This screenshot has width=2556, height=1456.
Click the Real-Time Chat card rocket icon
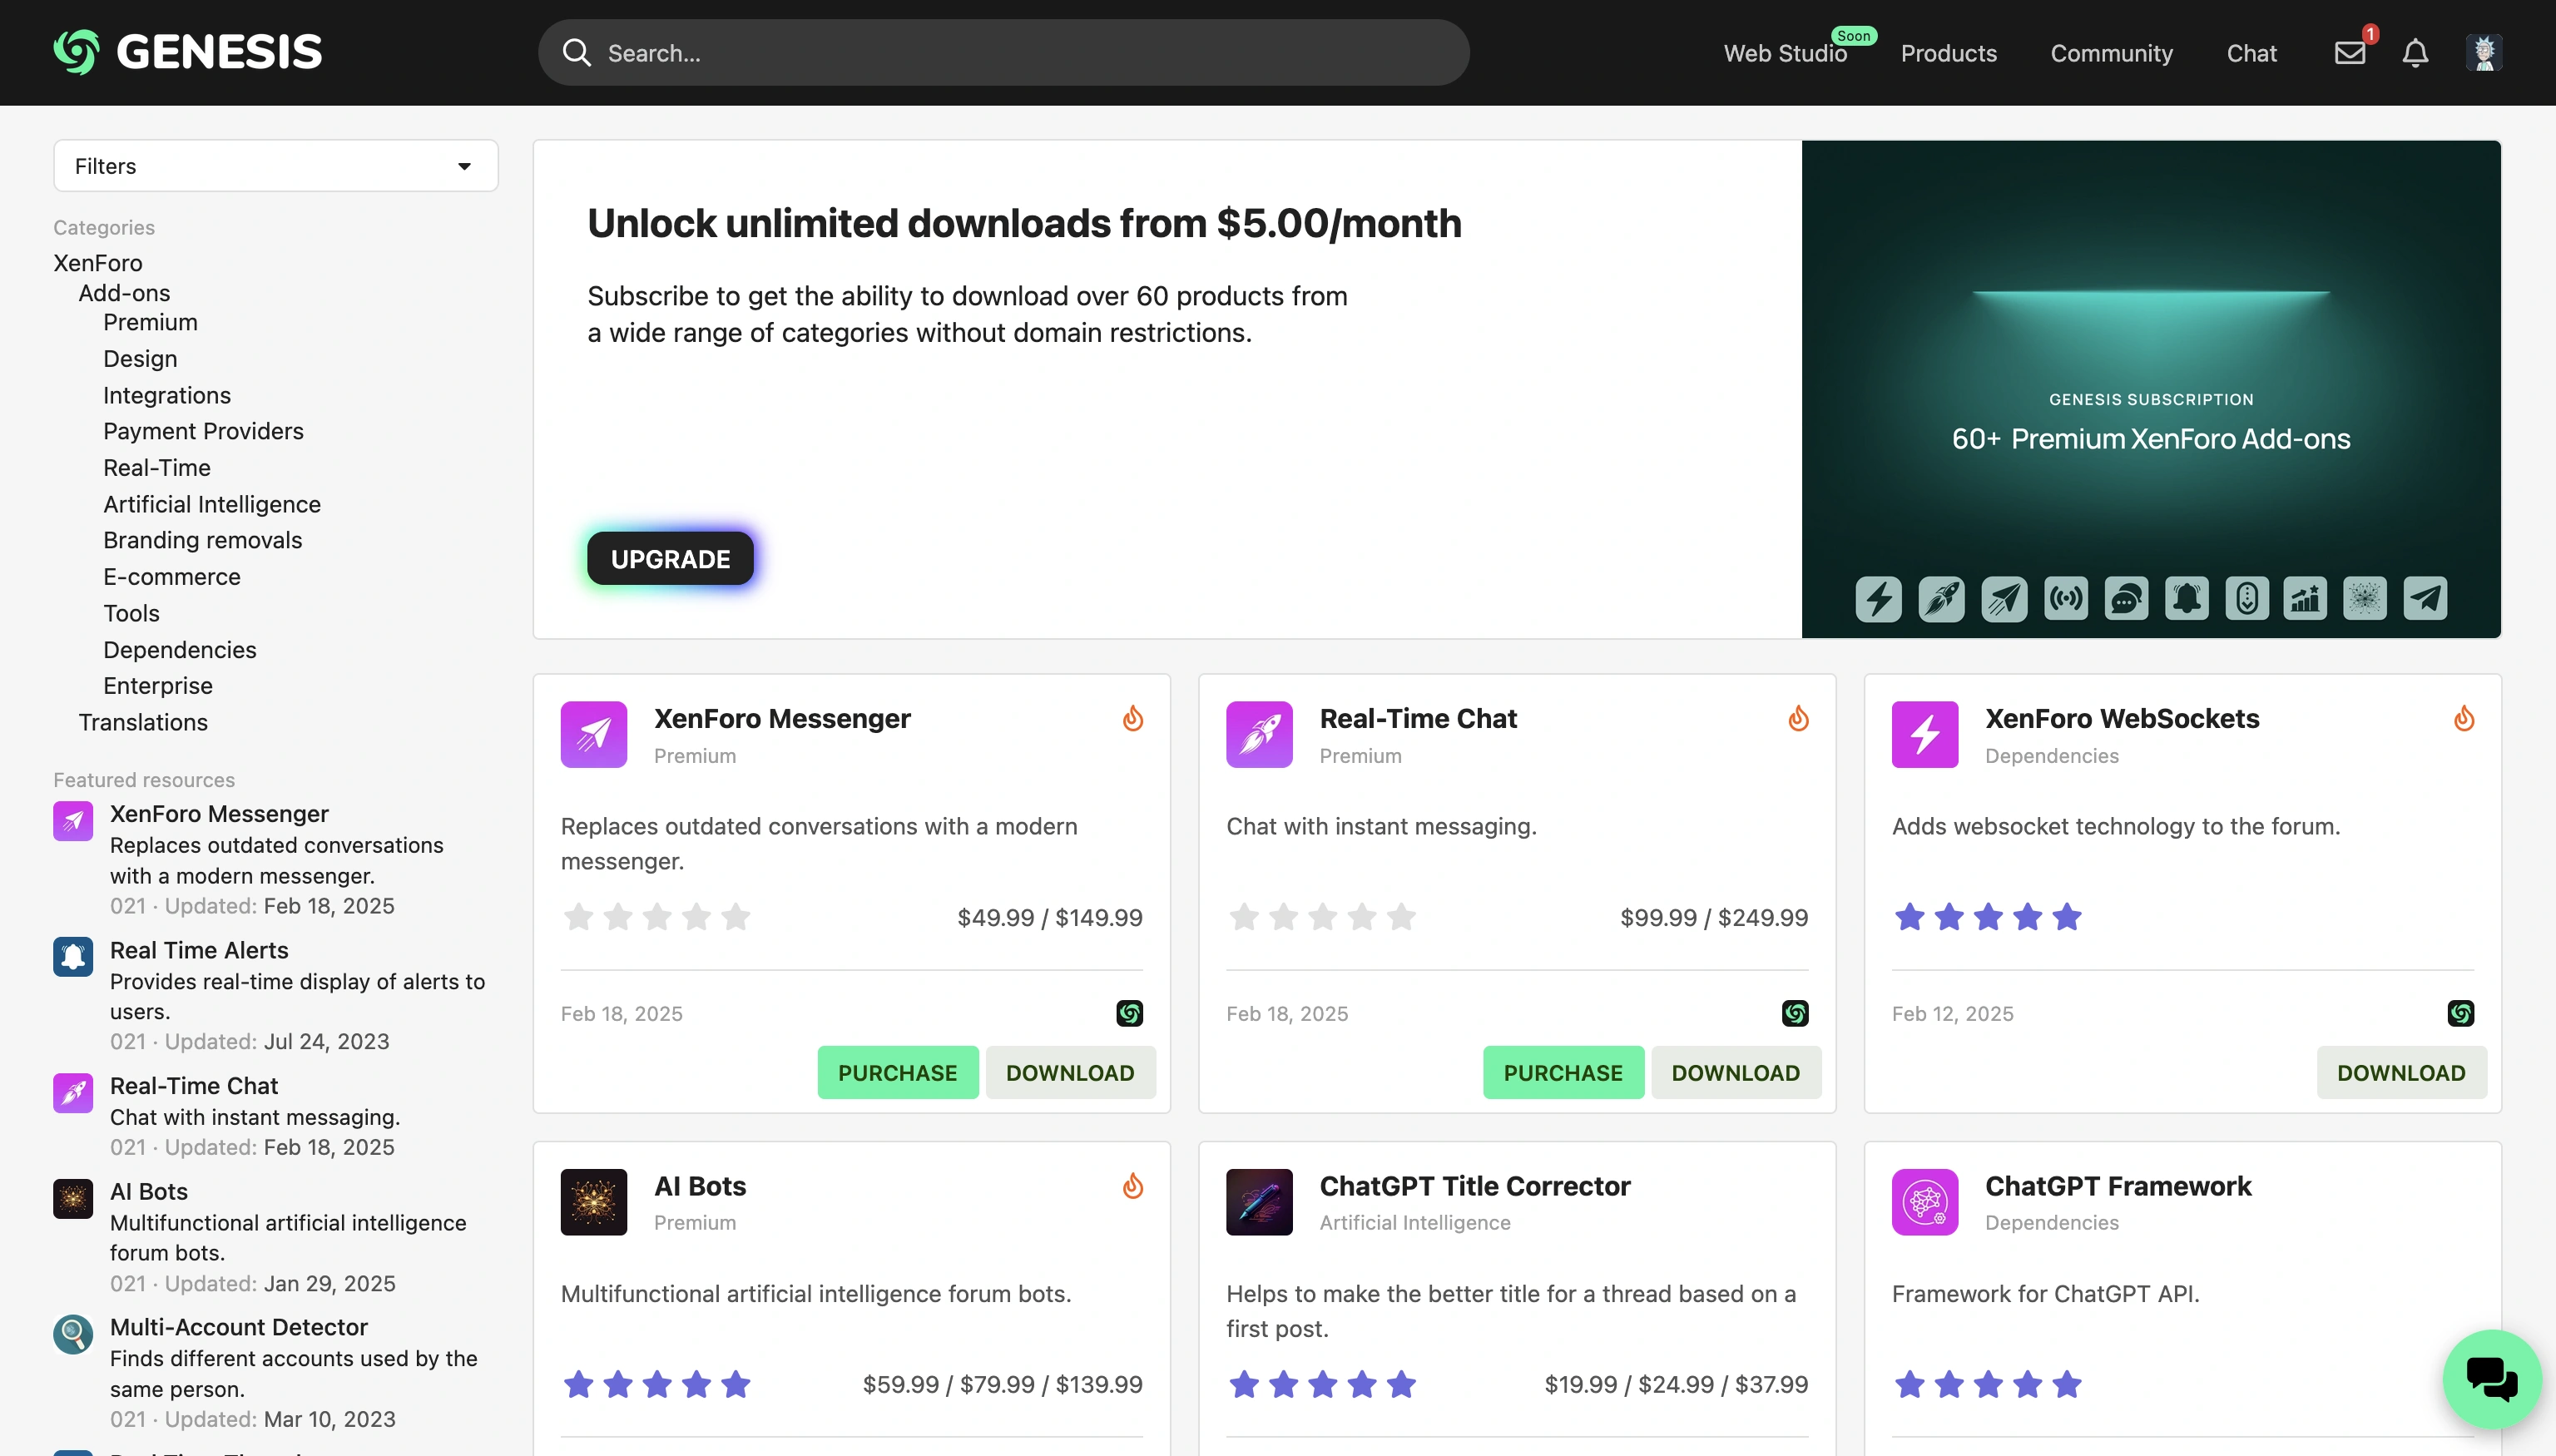click(1259, 734)
